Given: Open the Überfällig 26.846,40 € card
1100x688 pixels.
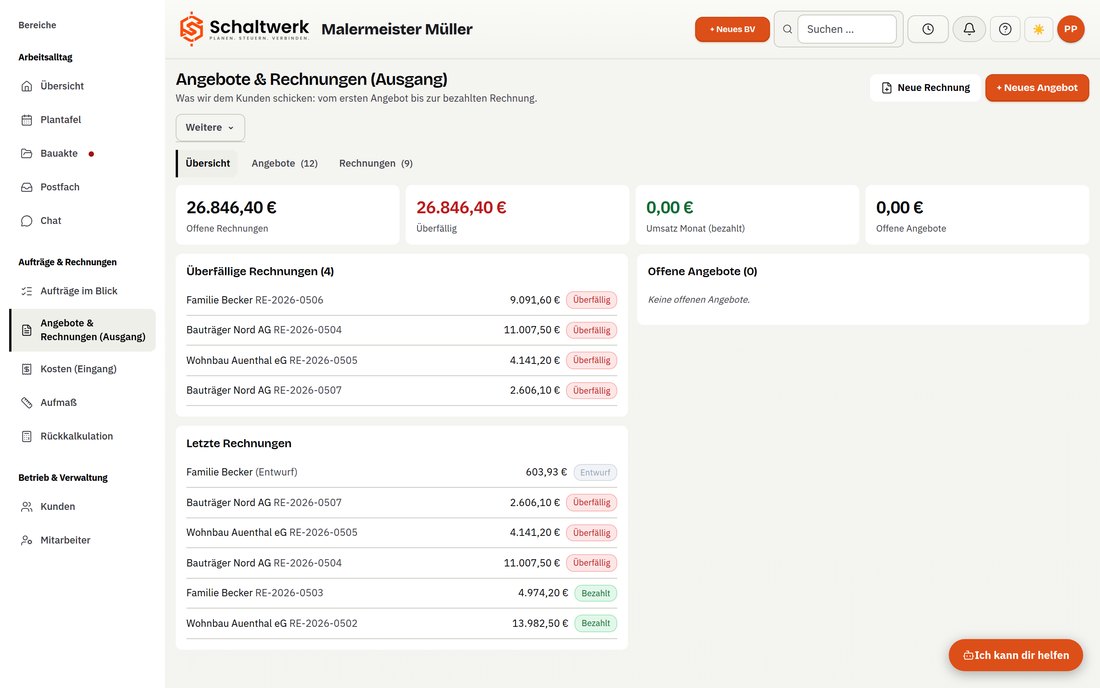Looking at the screenshot, I should (x=517, y=215).
